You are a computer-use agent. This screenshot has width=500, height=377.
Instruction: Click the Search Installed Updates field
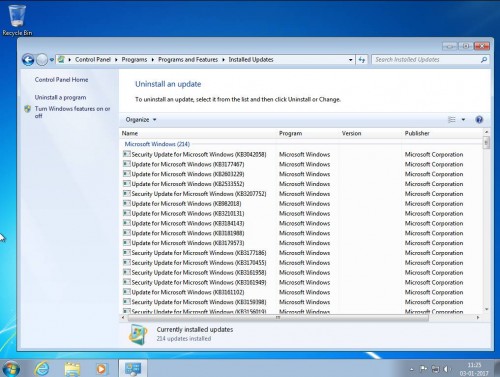click(x=427, y=60)
